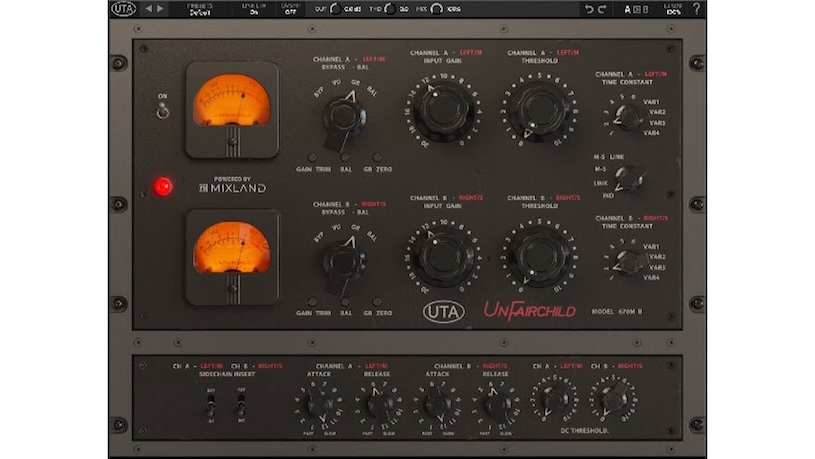Screen dimensions: 815x459
Task: Click the SIDECHAIN INSERT label
Action: [227, 374]
